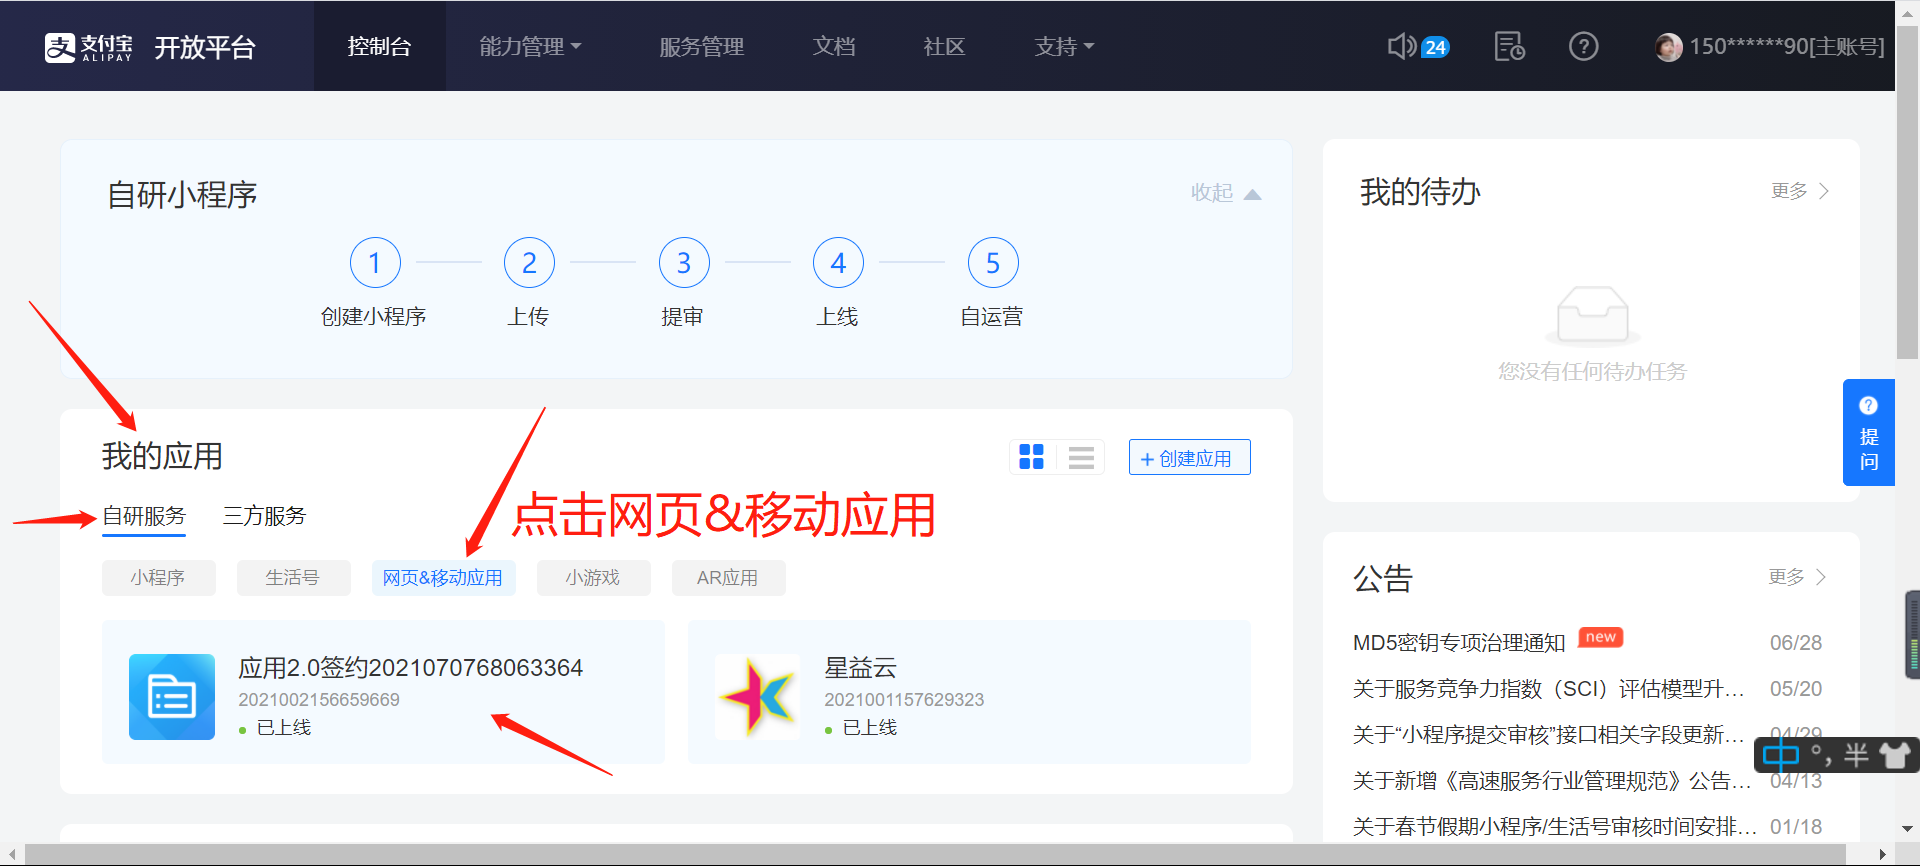
Task: Click the date 05/20 in announcements
Action: click(x=1796, y=688)
